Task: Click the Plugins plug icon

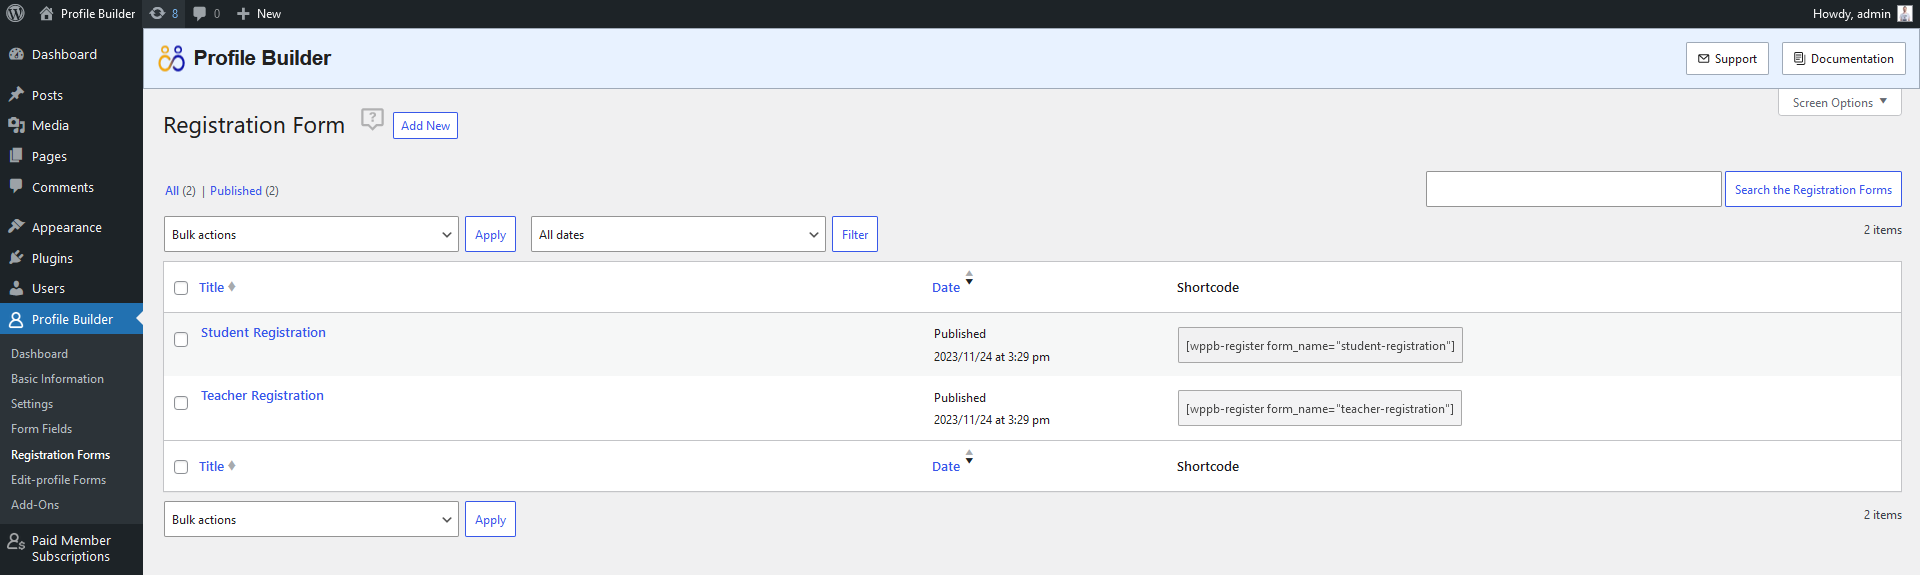Action: [x=16, y=258]
